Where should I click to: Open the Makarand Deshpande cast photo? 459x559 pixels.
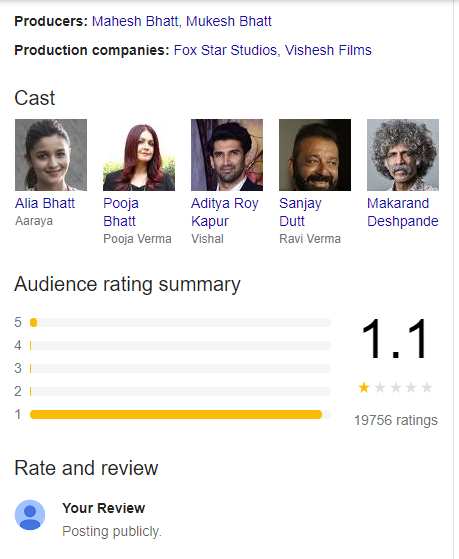coord(403,155)
